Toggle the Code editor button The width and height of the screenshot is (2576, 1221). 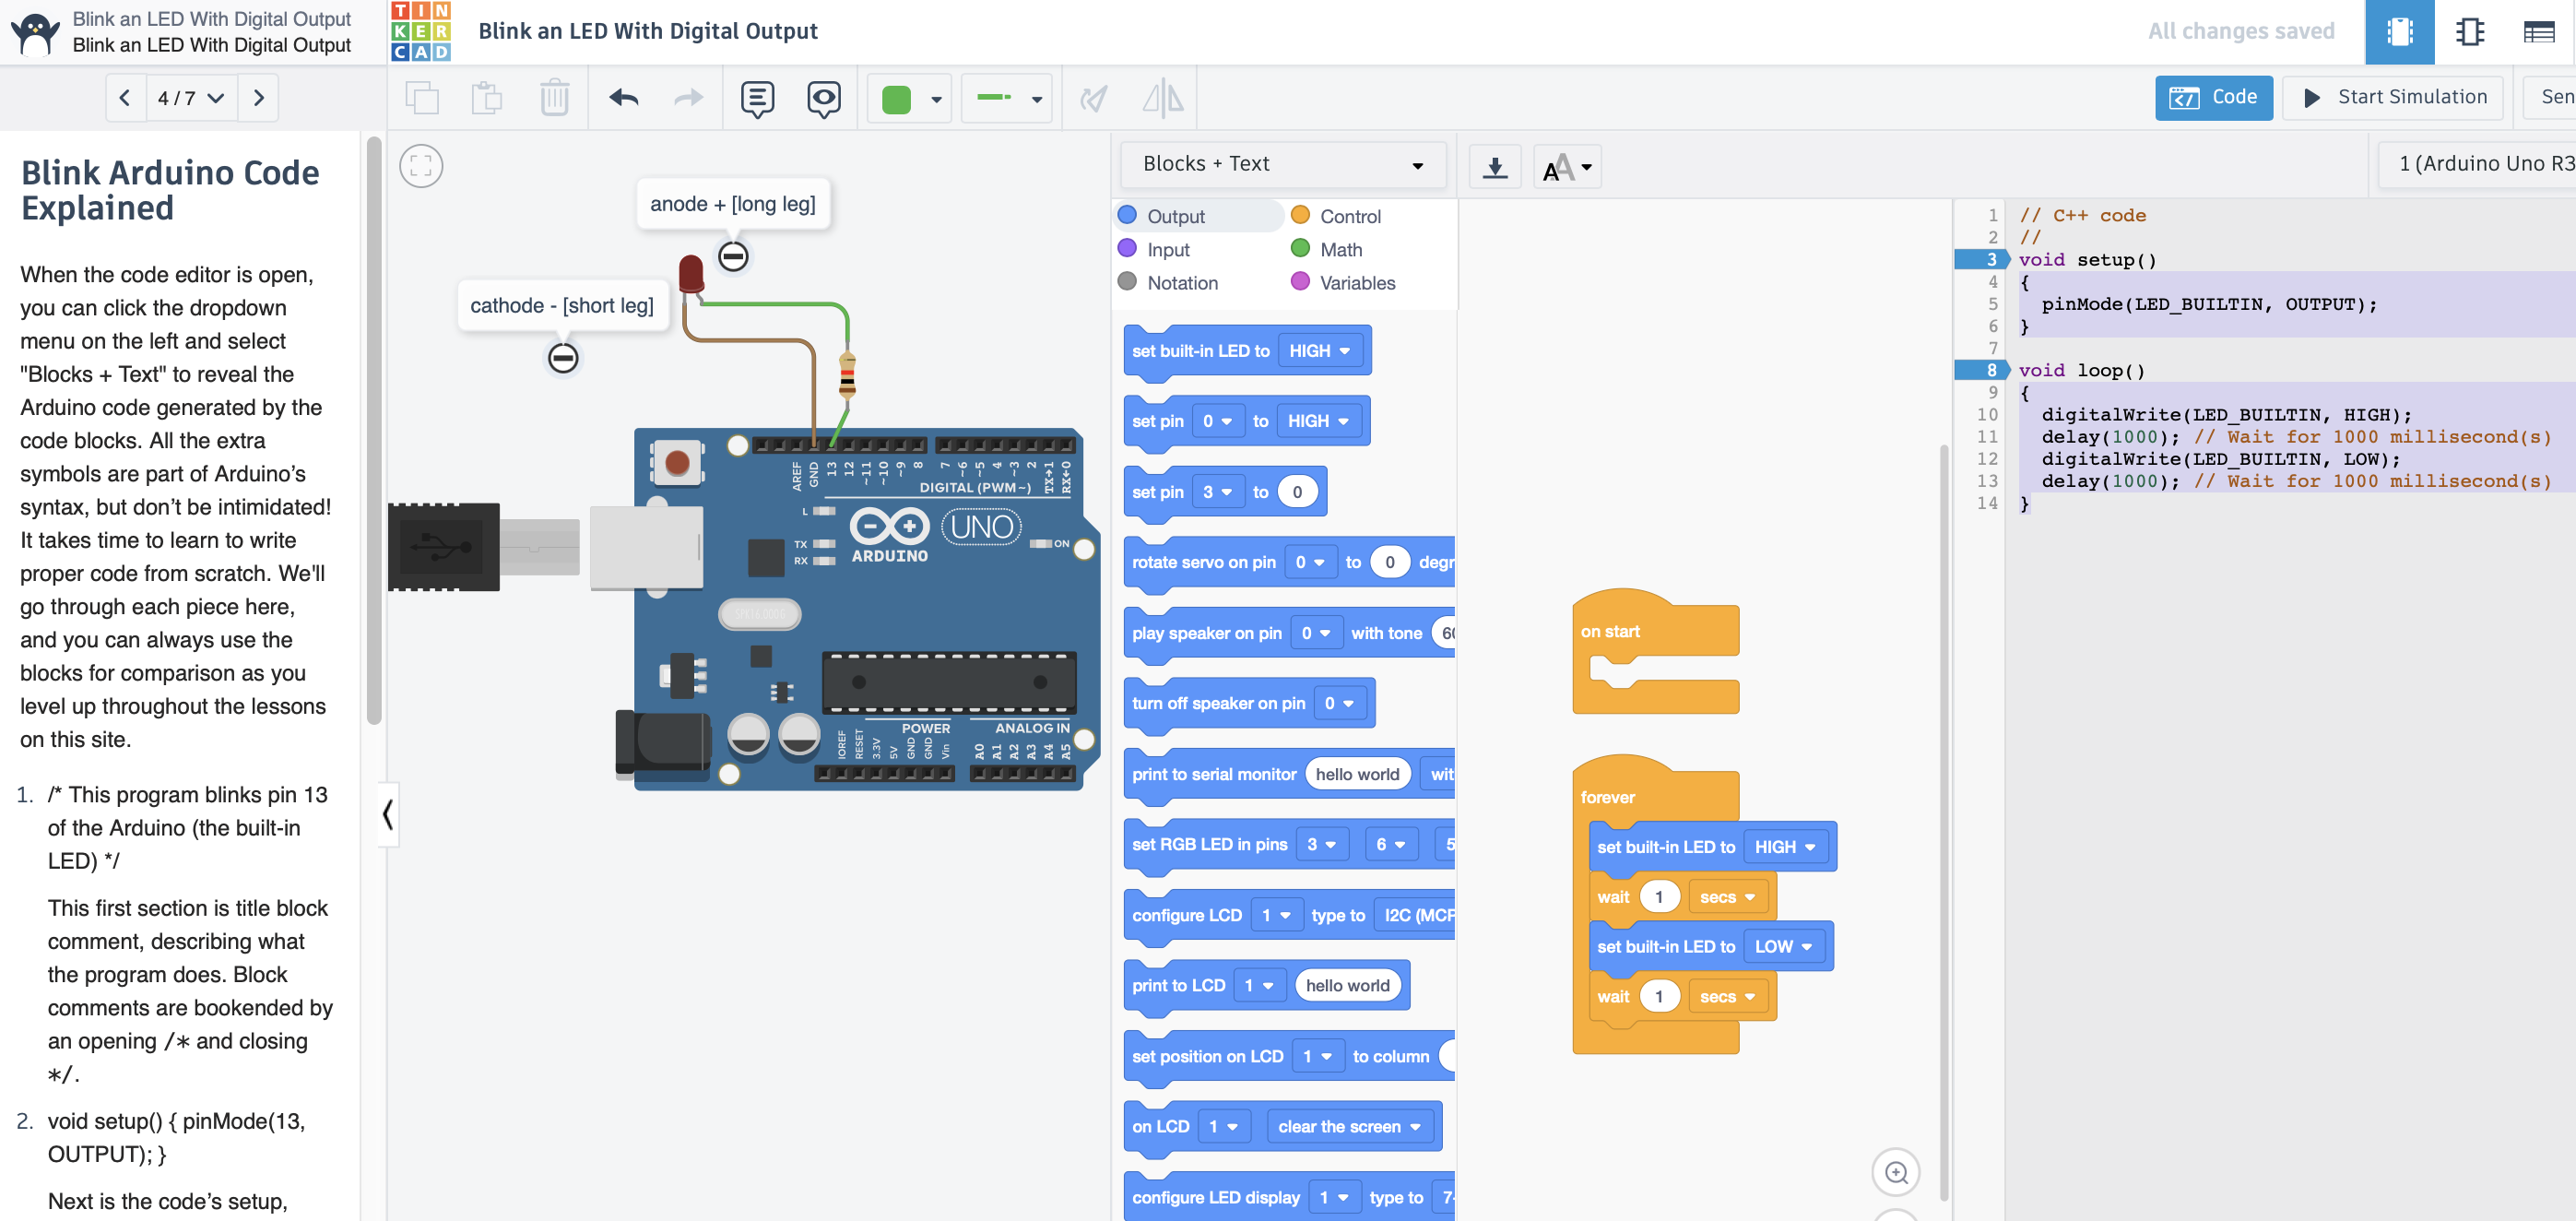(x=2212, y=98)
